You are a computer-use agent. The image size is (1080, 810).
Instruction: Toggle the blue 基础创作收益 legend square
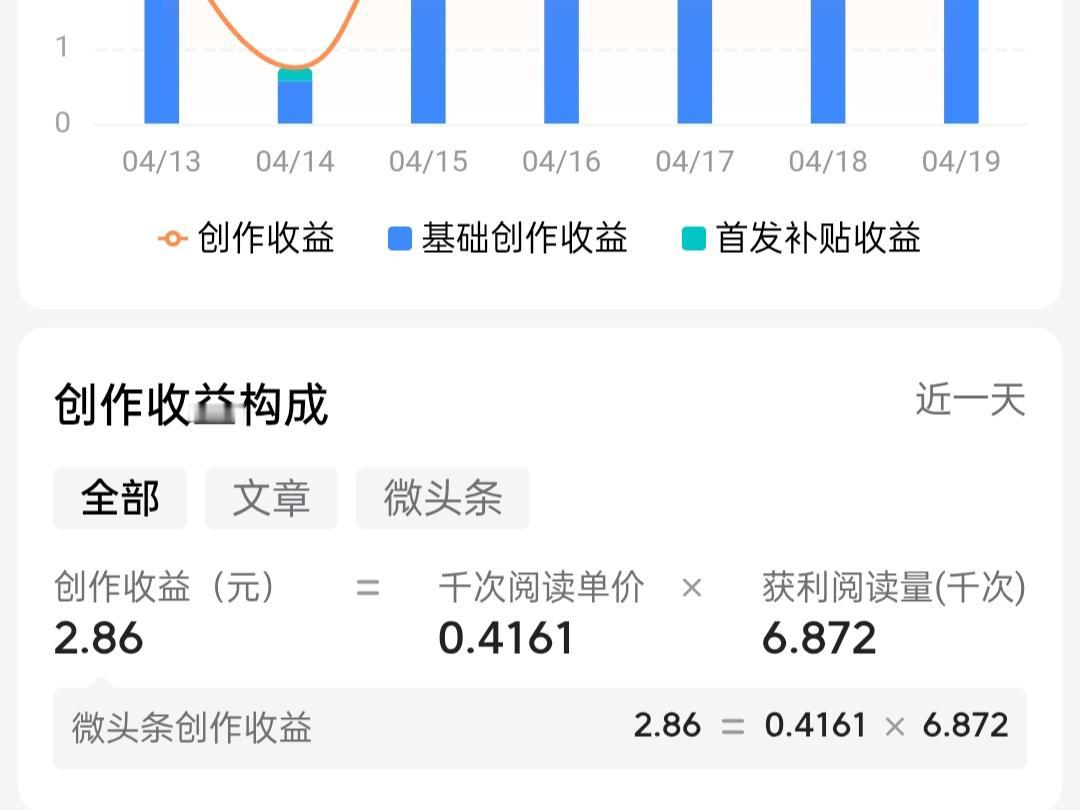[x=399, y=238]
